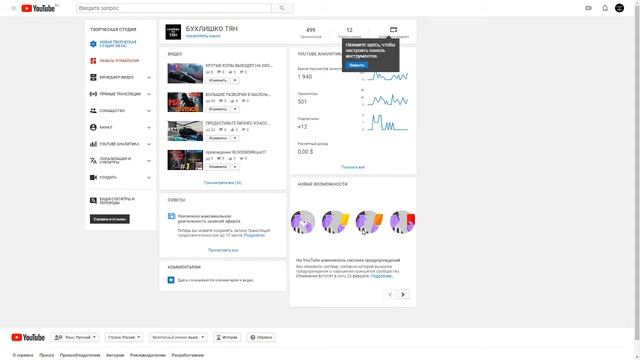Open the О сервисе footer link
This screenshot has width=640, height=360.
22,355
